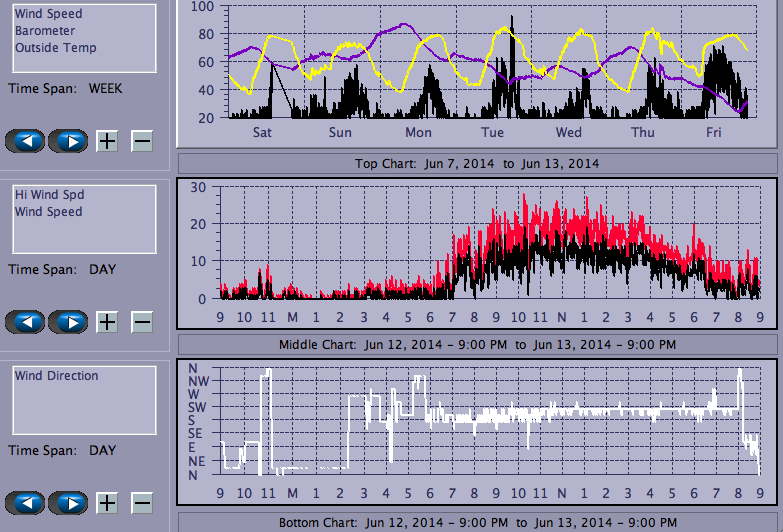Select Barometer in top chart list
Screen dimensions: 783x532
(44, 31)
